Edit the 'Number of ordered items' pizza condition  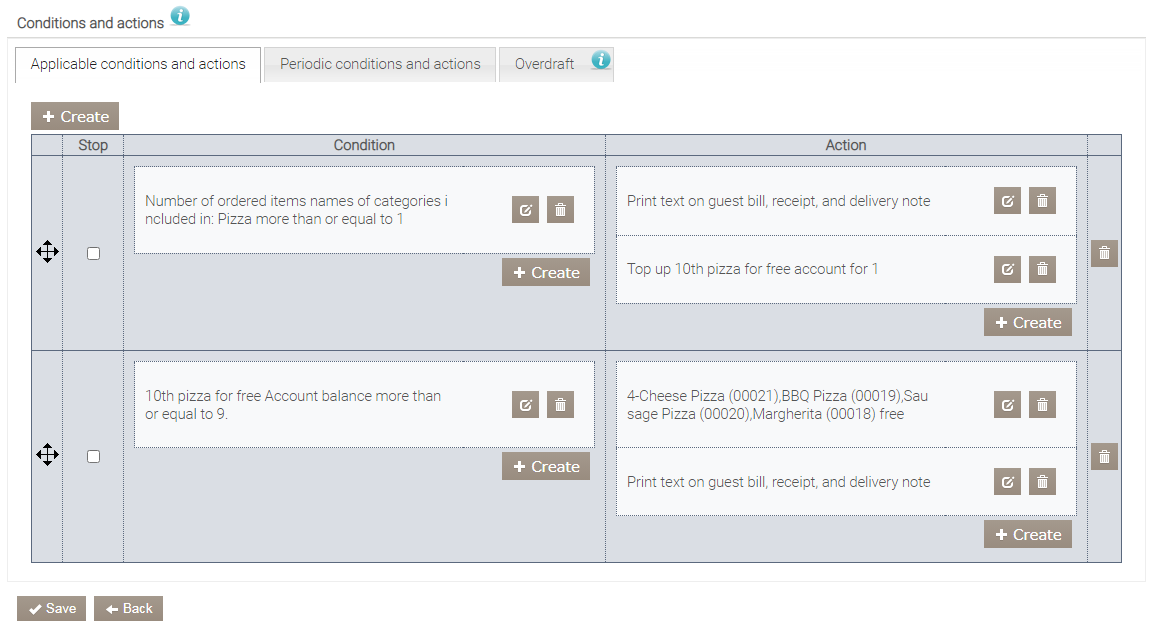[x=525, y=210]
